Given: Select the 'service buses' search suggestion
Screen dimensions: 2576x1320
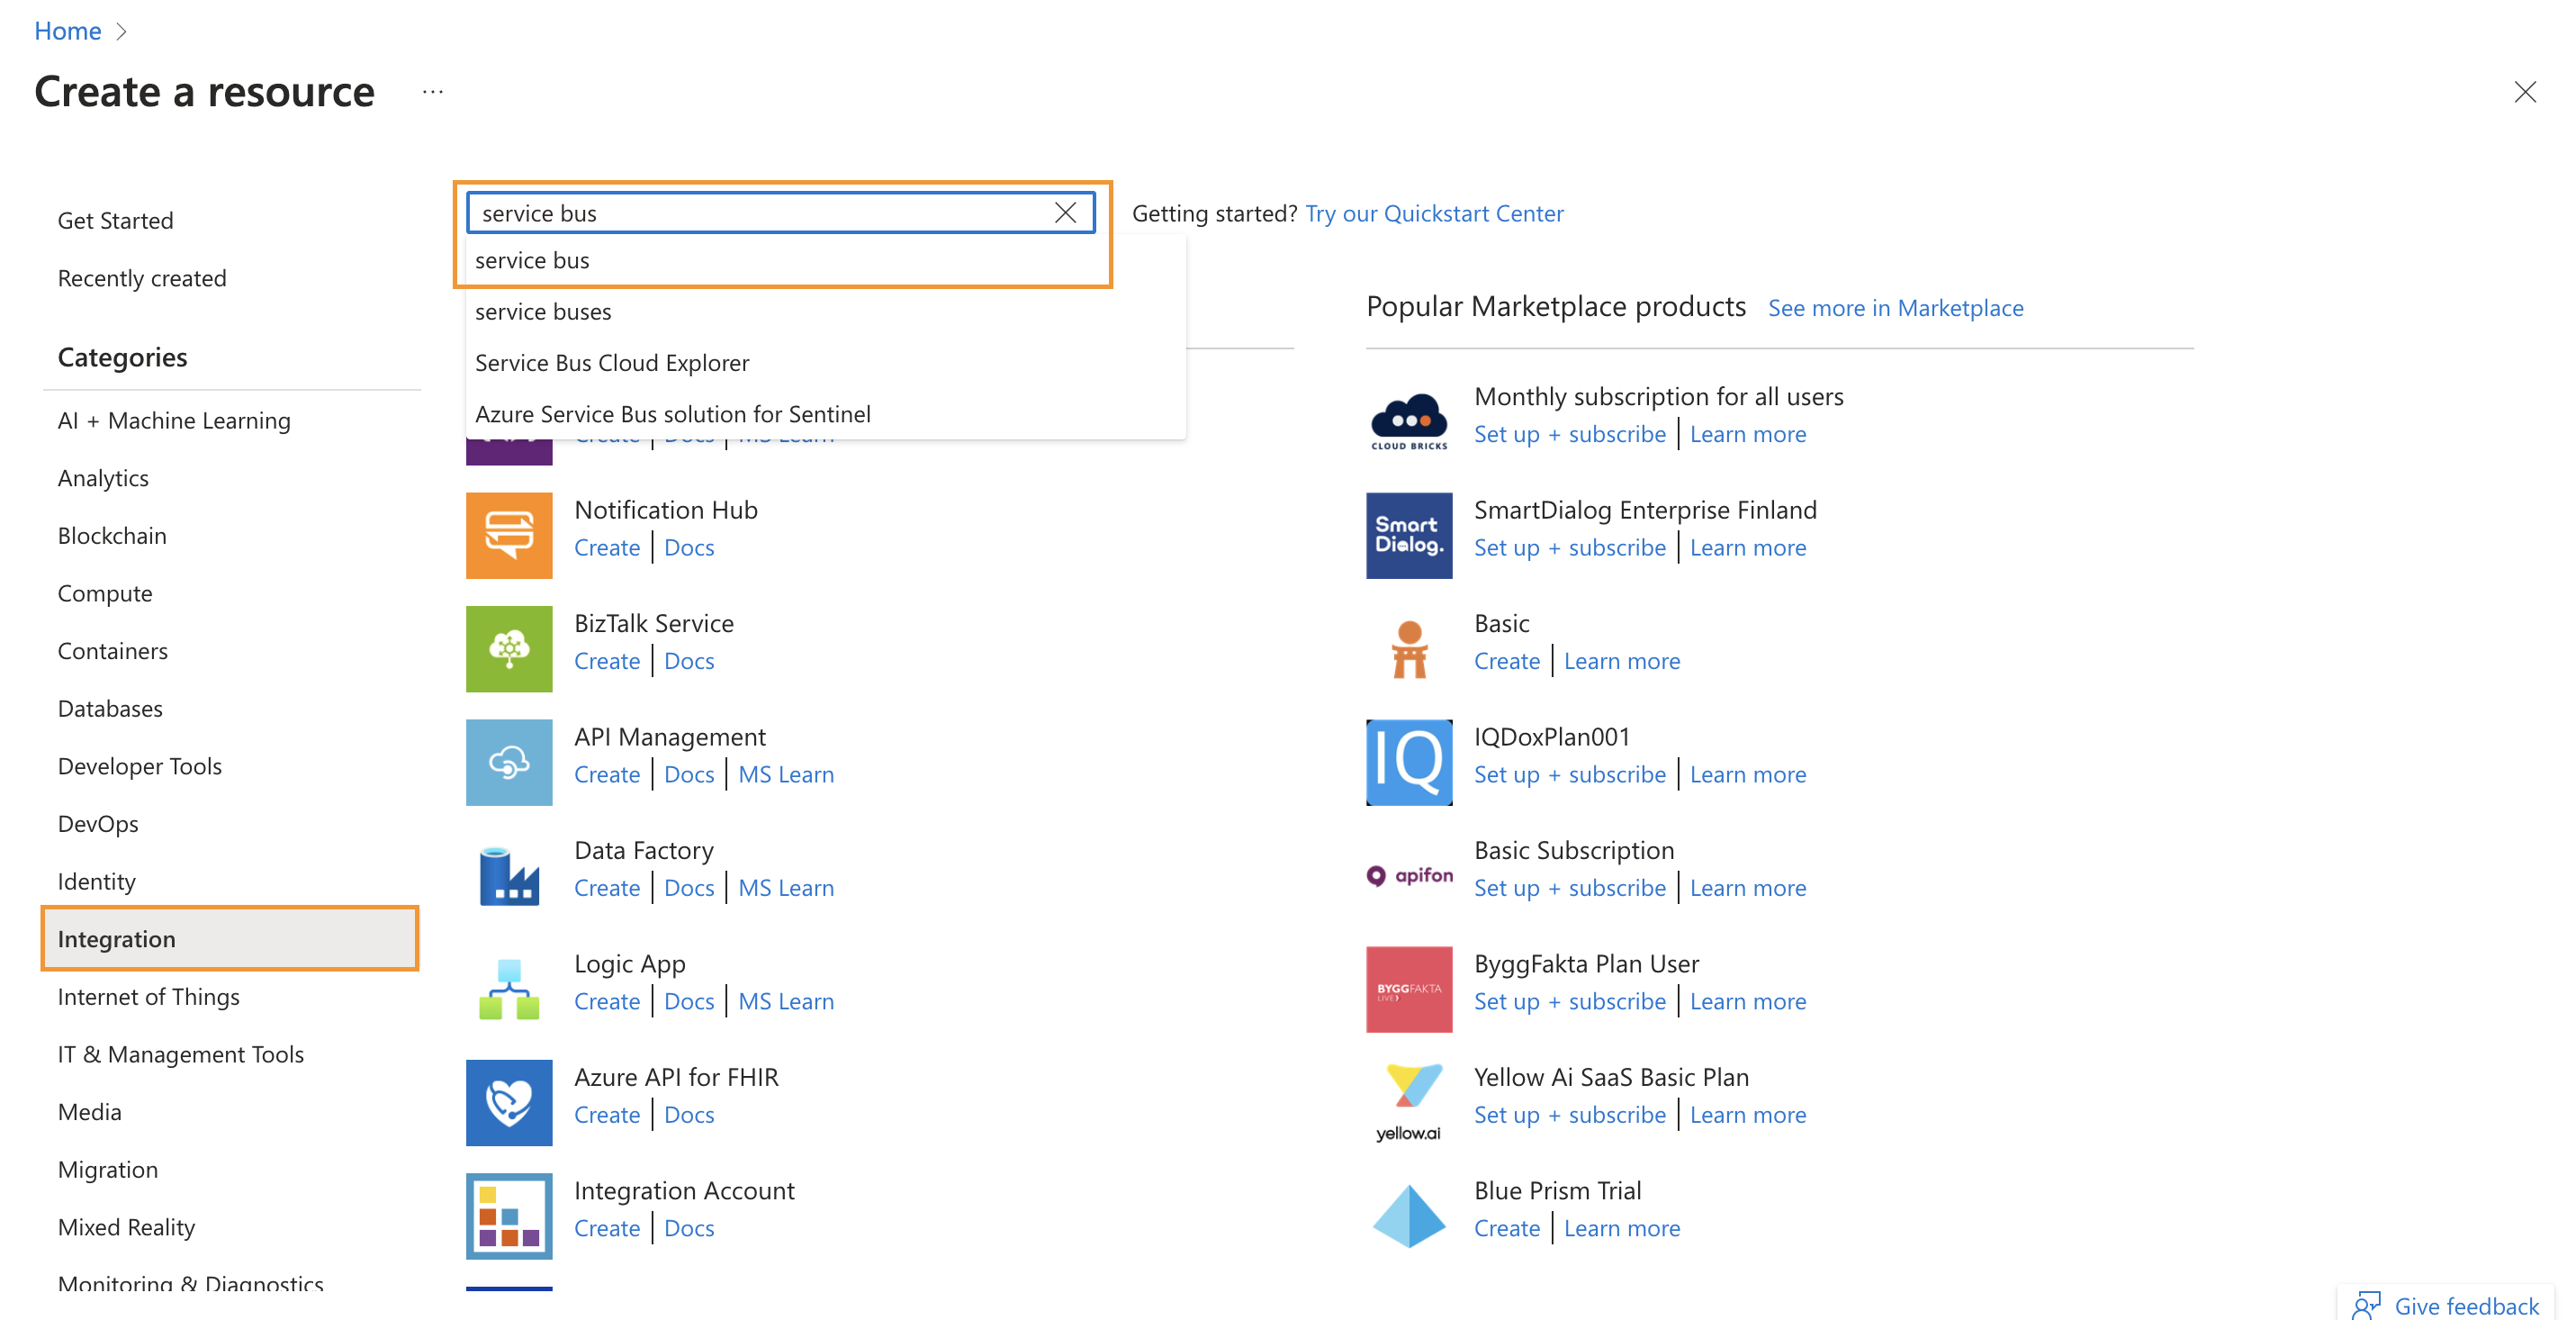Looking at the screenshot, I should pos(543,311).
